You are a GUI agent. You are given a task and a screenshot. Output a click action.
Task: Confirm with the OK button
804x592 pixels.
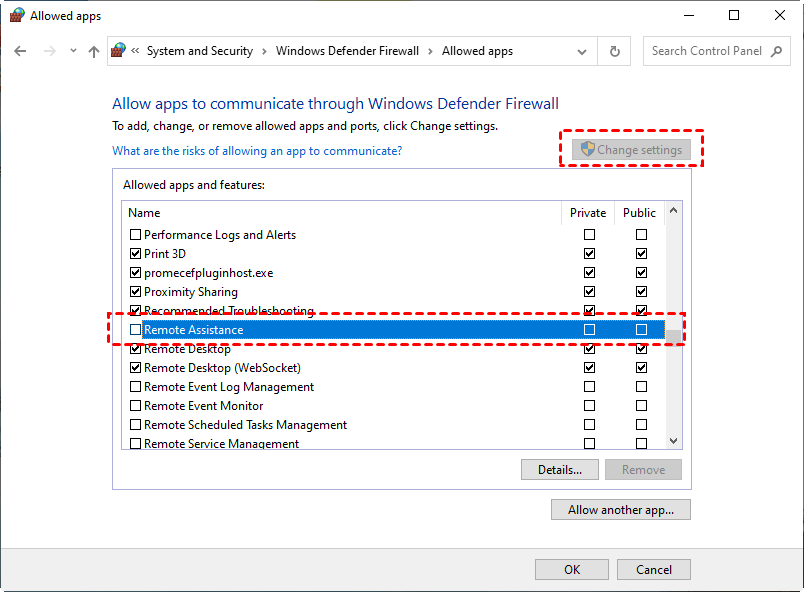click(572, 569)
